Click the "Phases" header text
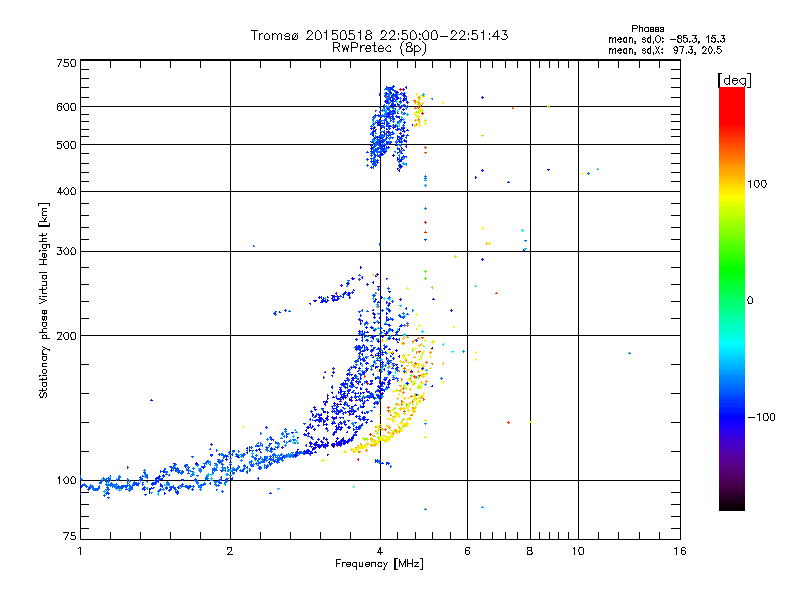The width and height of the screenshot is (800, 600). [x=647, y=29]
